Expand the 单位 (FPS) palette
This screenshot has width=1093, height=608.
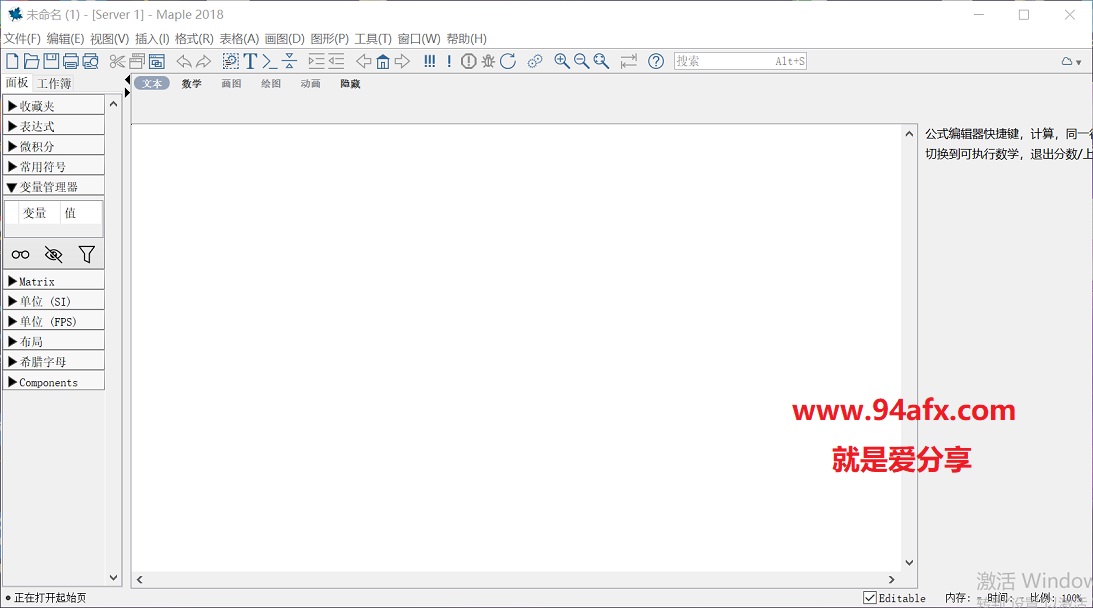[x=54, y=321]
